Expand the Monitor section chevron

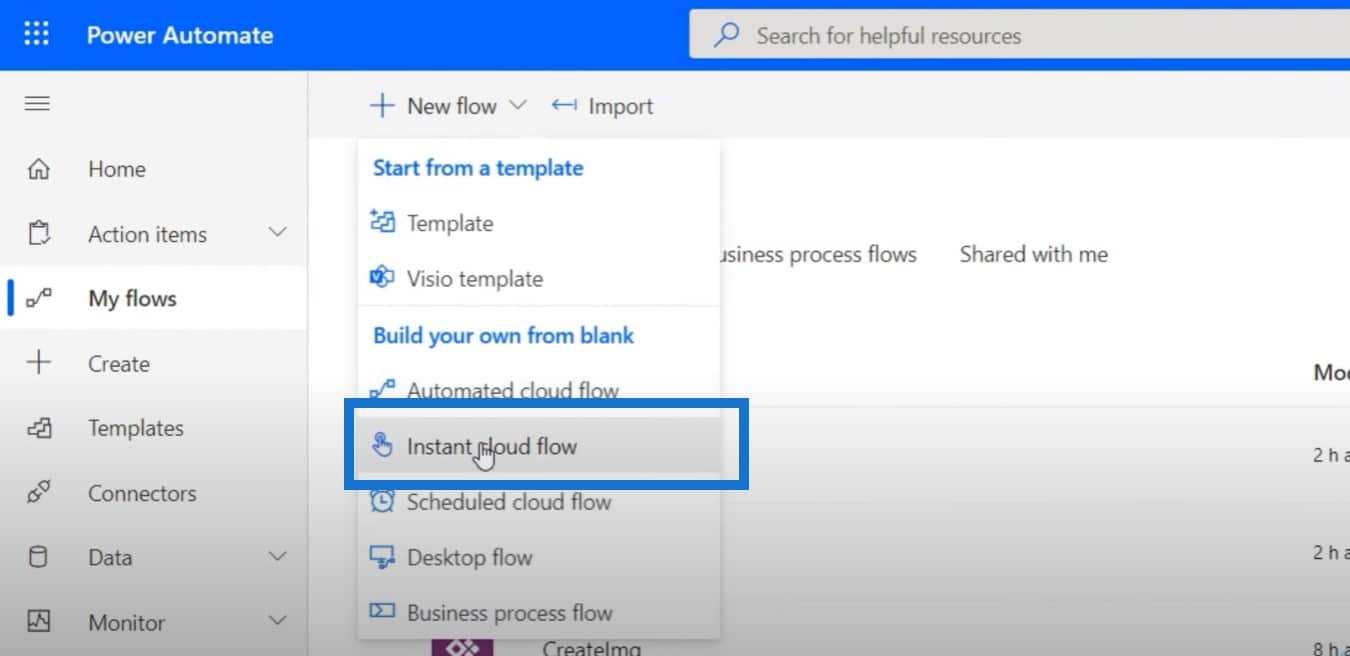pos(278,621)
